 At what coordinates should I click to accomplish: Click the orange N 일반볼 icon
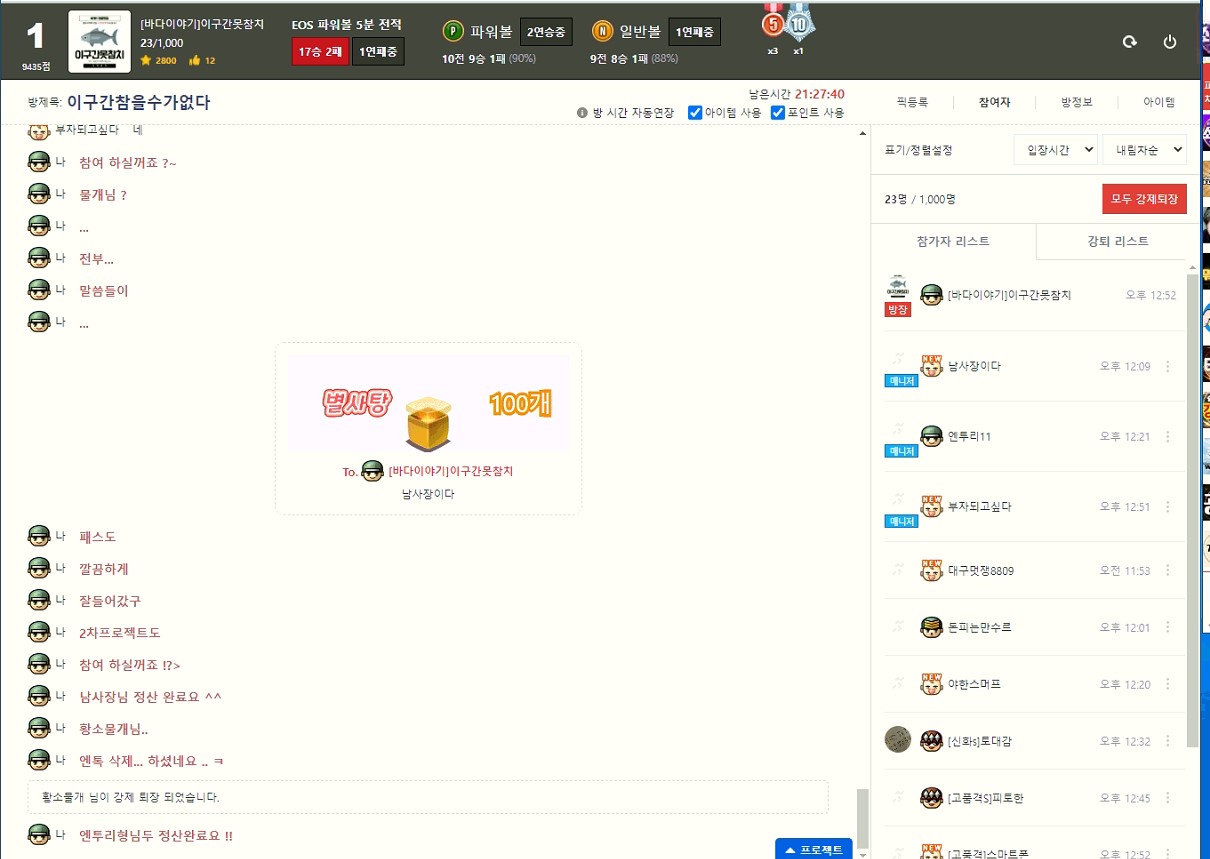(602, 31)
